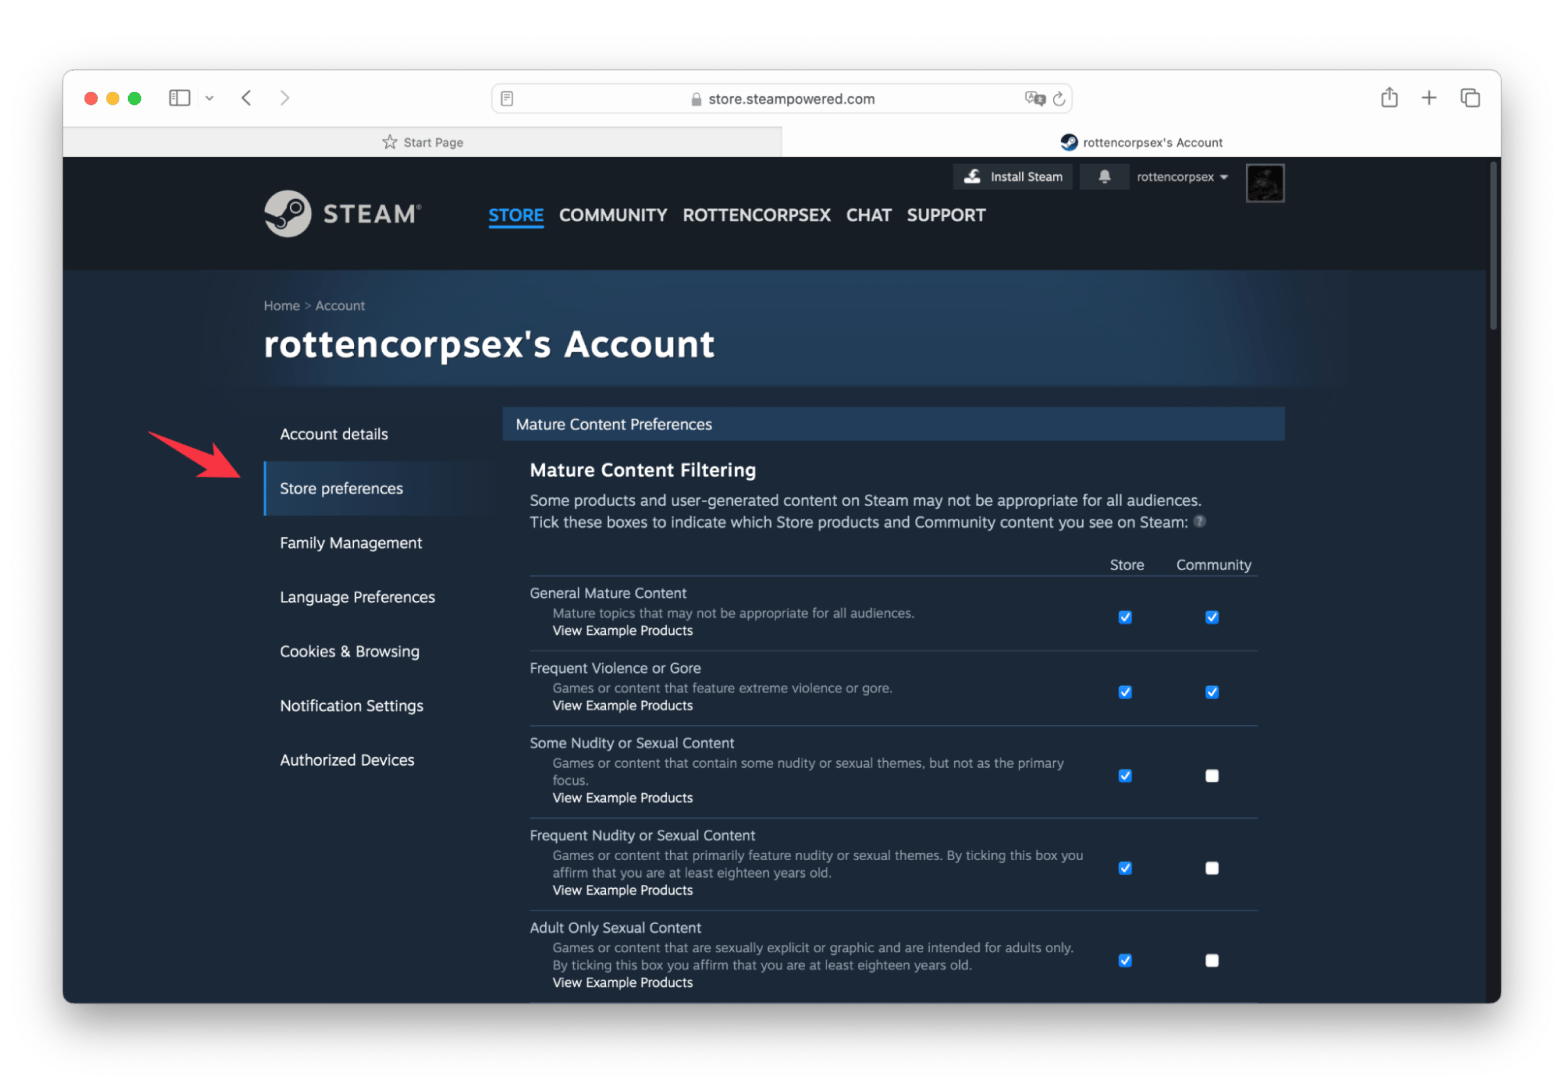Click the "Mature Content Filtering" heading
The height and width of the screenshot is (1086, 1560).
(643, 470)
